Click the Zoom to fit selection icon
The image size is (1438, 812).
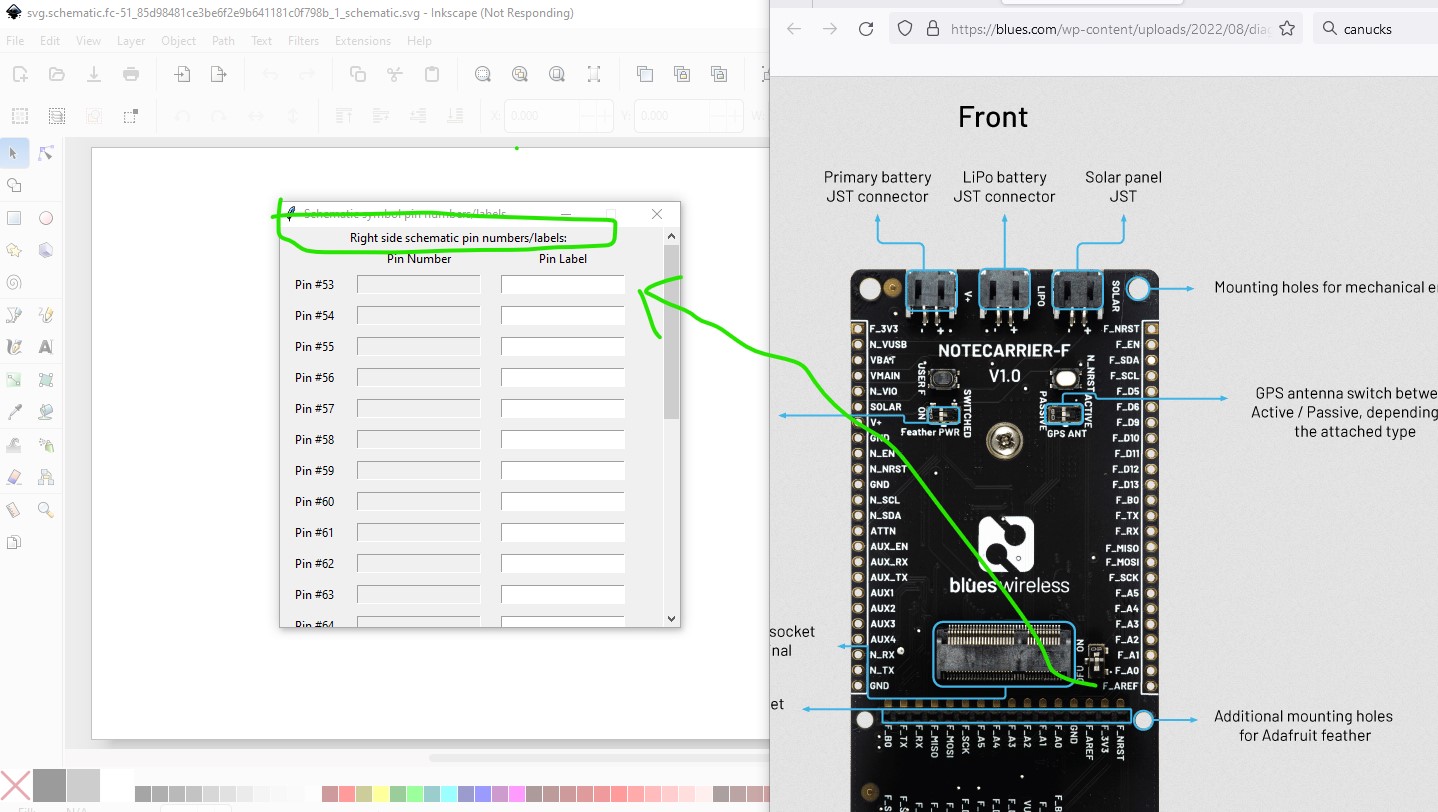pos(483,74)
